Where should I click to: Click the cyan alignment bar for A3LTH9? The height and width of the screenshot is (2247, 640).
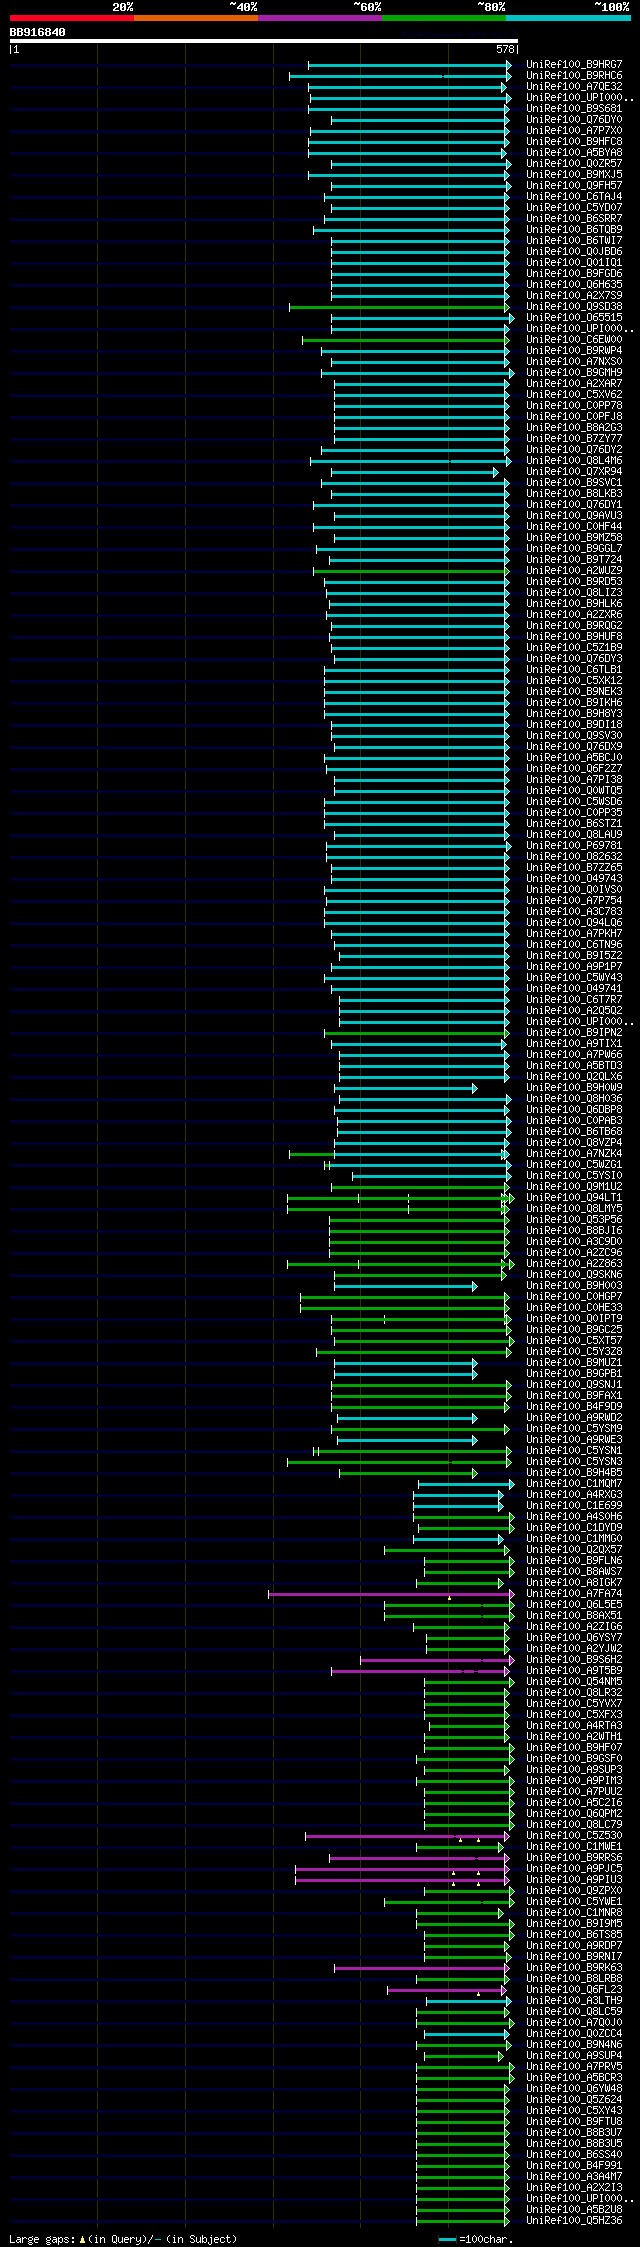(x=468, y=2001)
